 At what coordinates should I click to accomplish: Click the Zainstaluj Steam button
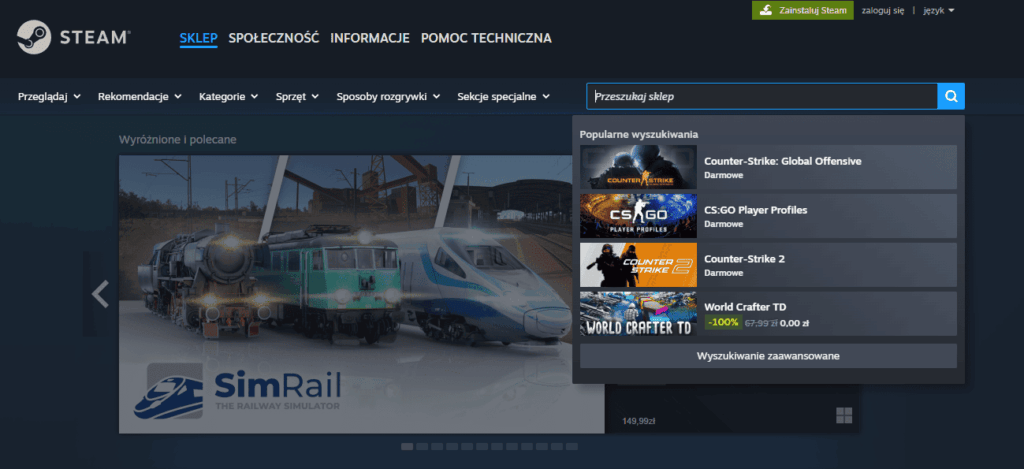click(x=802, y=10)
